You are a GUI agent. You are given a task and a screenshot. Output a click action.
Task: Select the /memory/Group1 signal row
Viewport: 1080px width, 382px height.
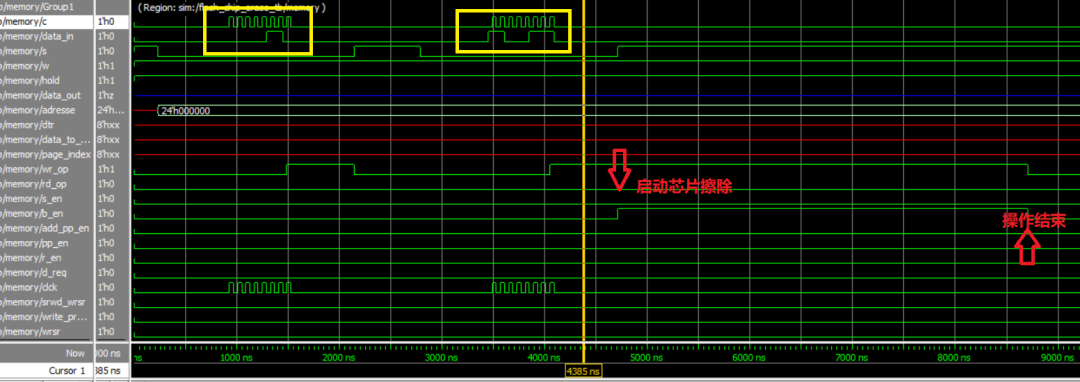[46, 7]
